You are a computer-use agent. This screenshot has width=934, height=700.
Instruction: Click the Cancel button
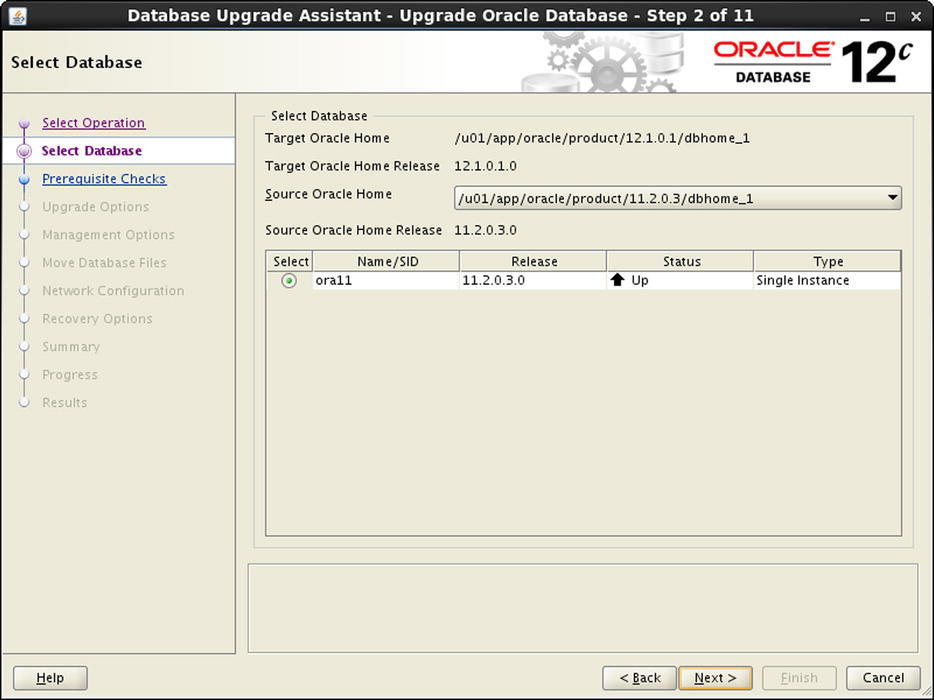(x=883, y=678)
